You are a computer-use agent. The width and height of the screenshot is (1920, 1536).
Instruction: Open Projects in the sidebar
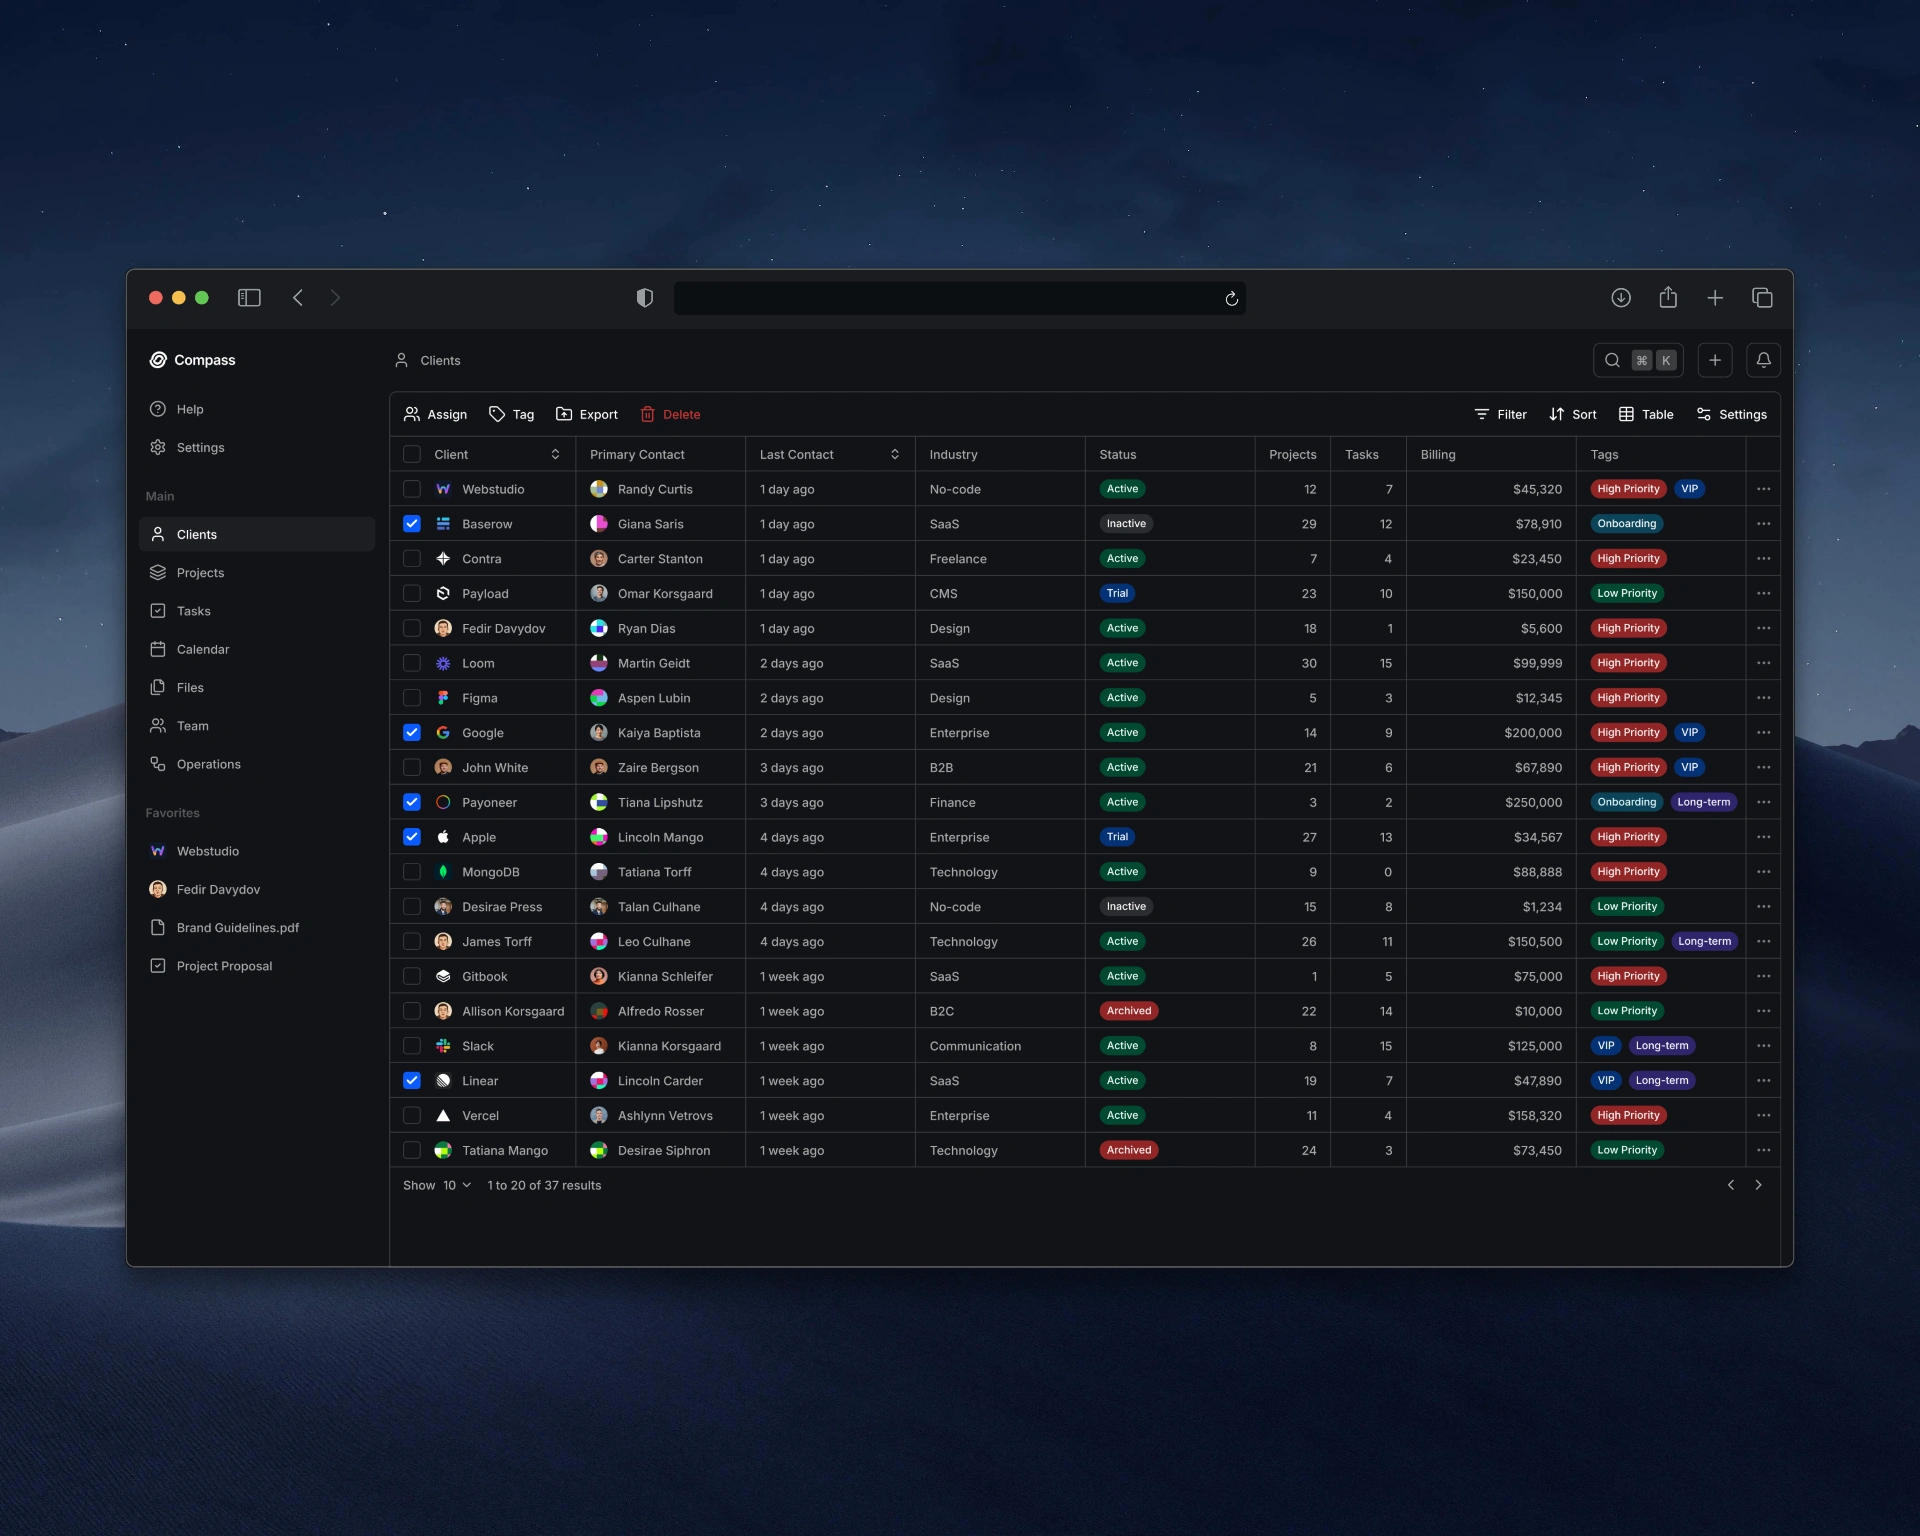pos(200,573)
